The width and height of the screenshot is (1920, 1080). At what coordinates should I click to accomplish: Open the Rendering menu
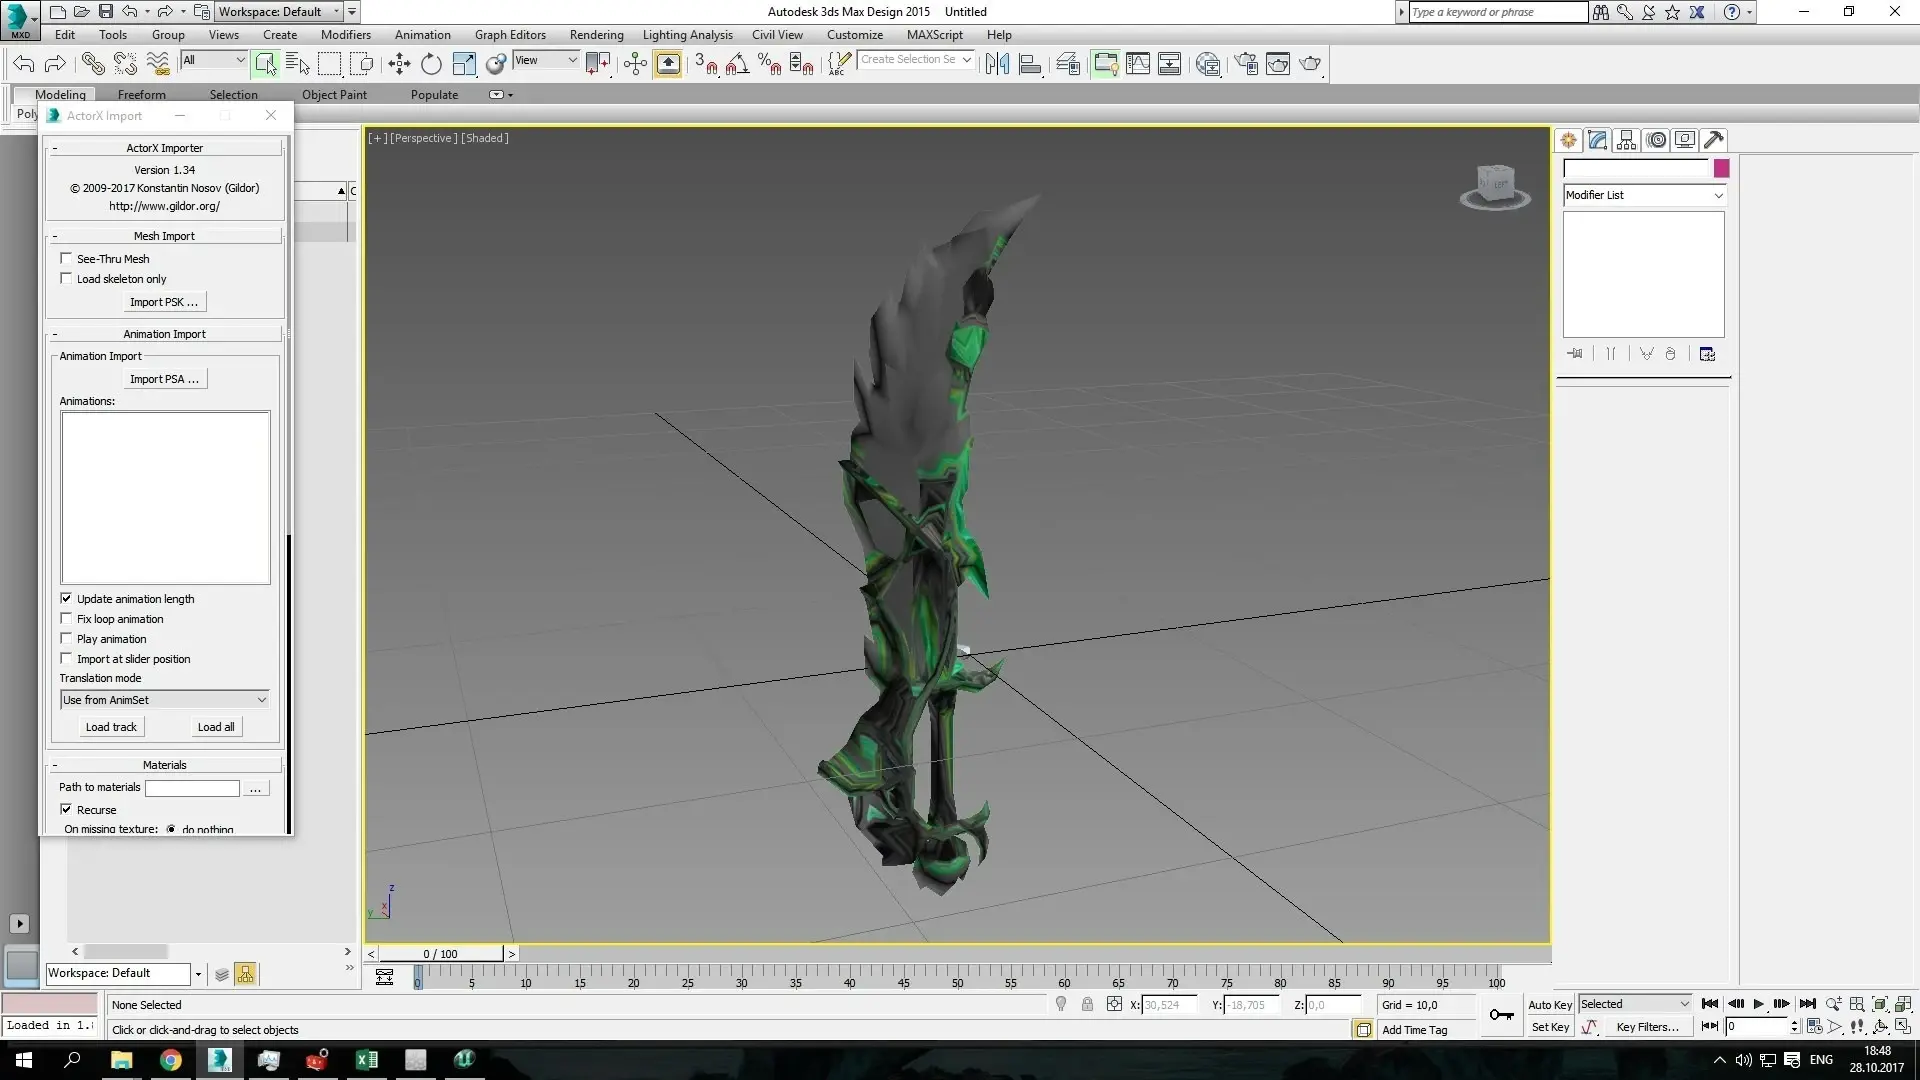coord(596,35)
